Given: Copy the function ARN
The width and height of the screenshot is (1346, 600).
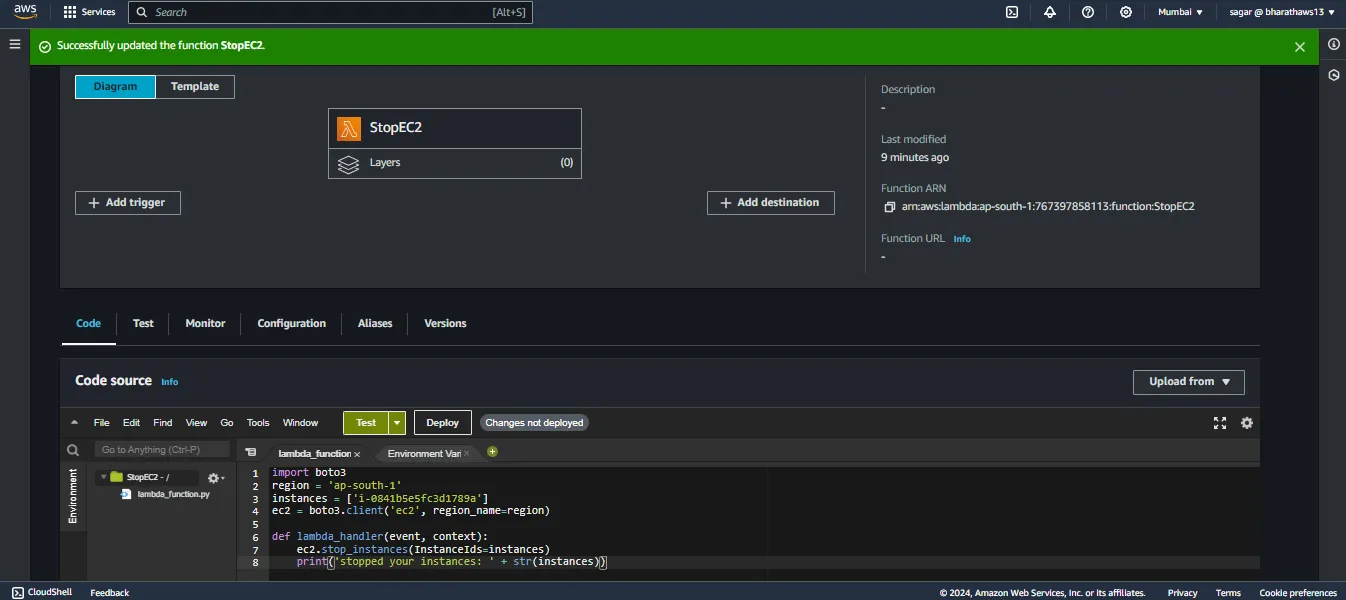Looking at the screenshot, I should (889, 207).
